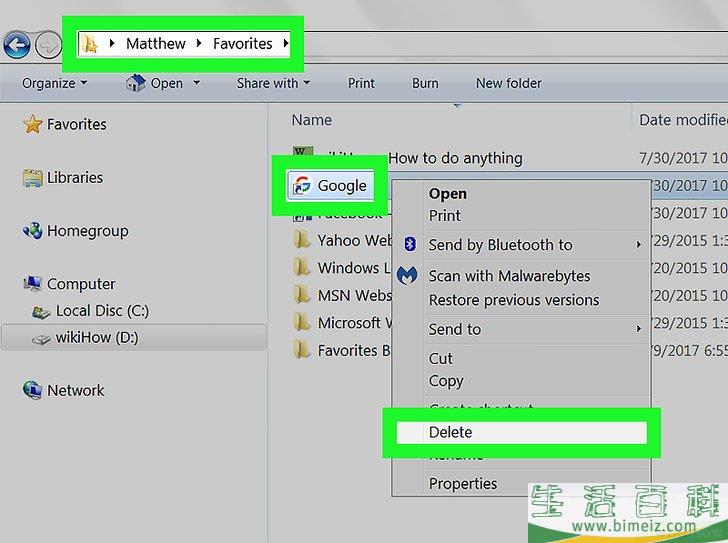Image resolution: width=728 pixels, height=543 pixels.
Task: Choose Restore previous versions
Action: 514,300
